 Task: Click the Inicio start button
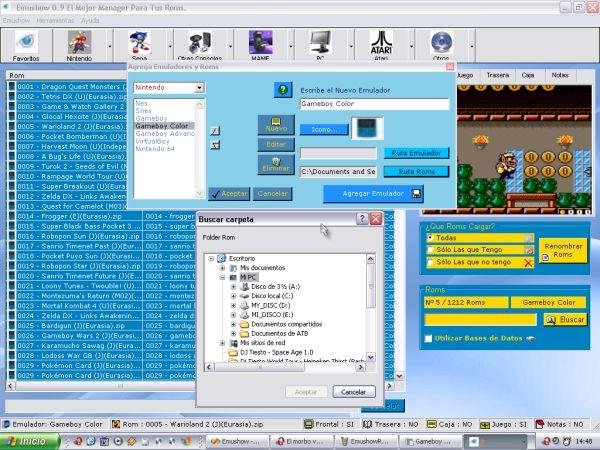pos(30,442)
